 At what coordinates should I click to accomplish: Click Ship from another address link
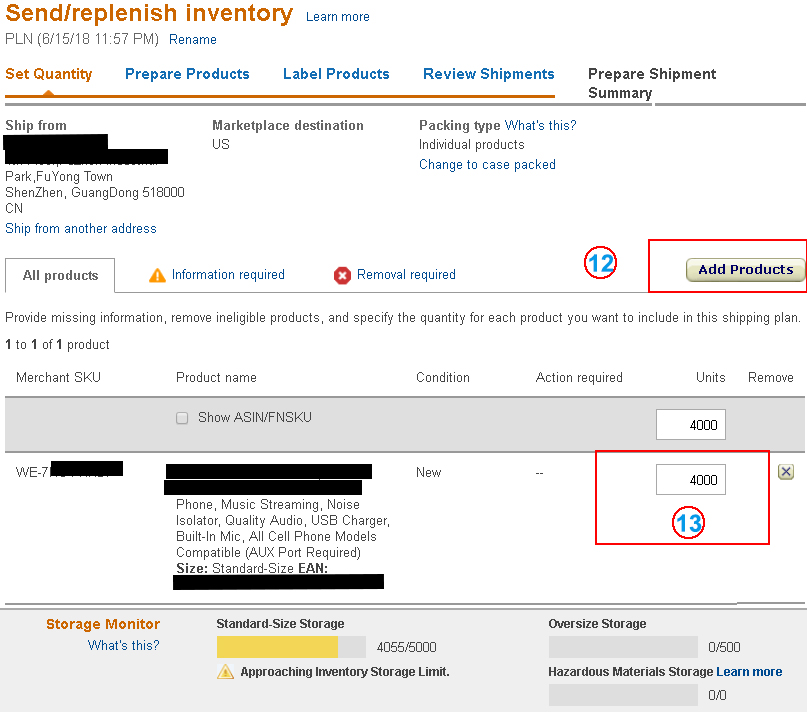coord(81,229)
